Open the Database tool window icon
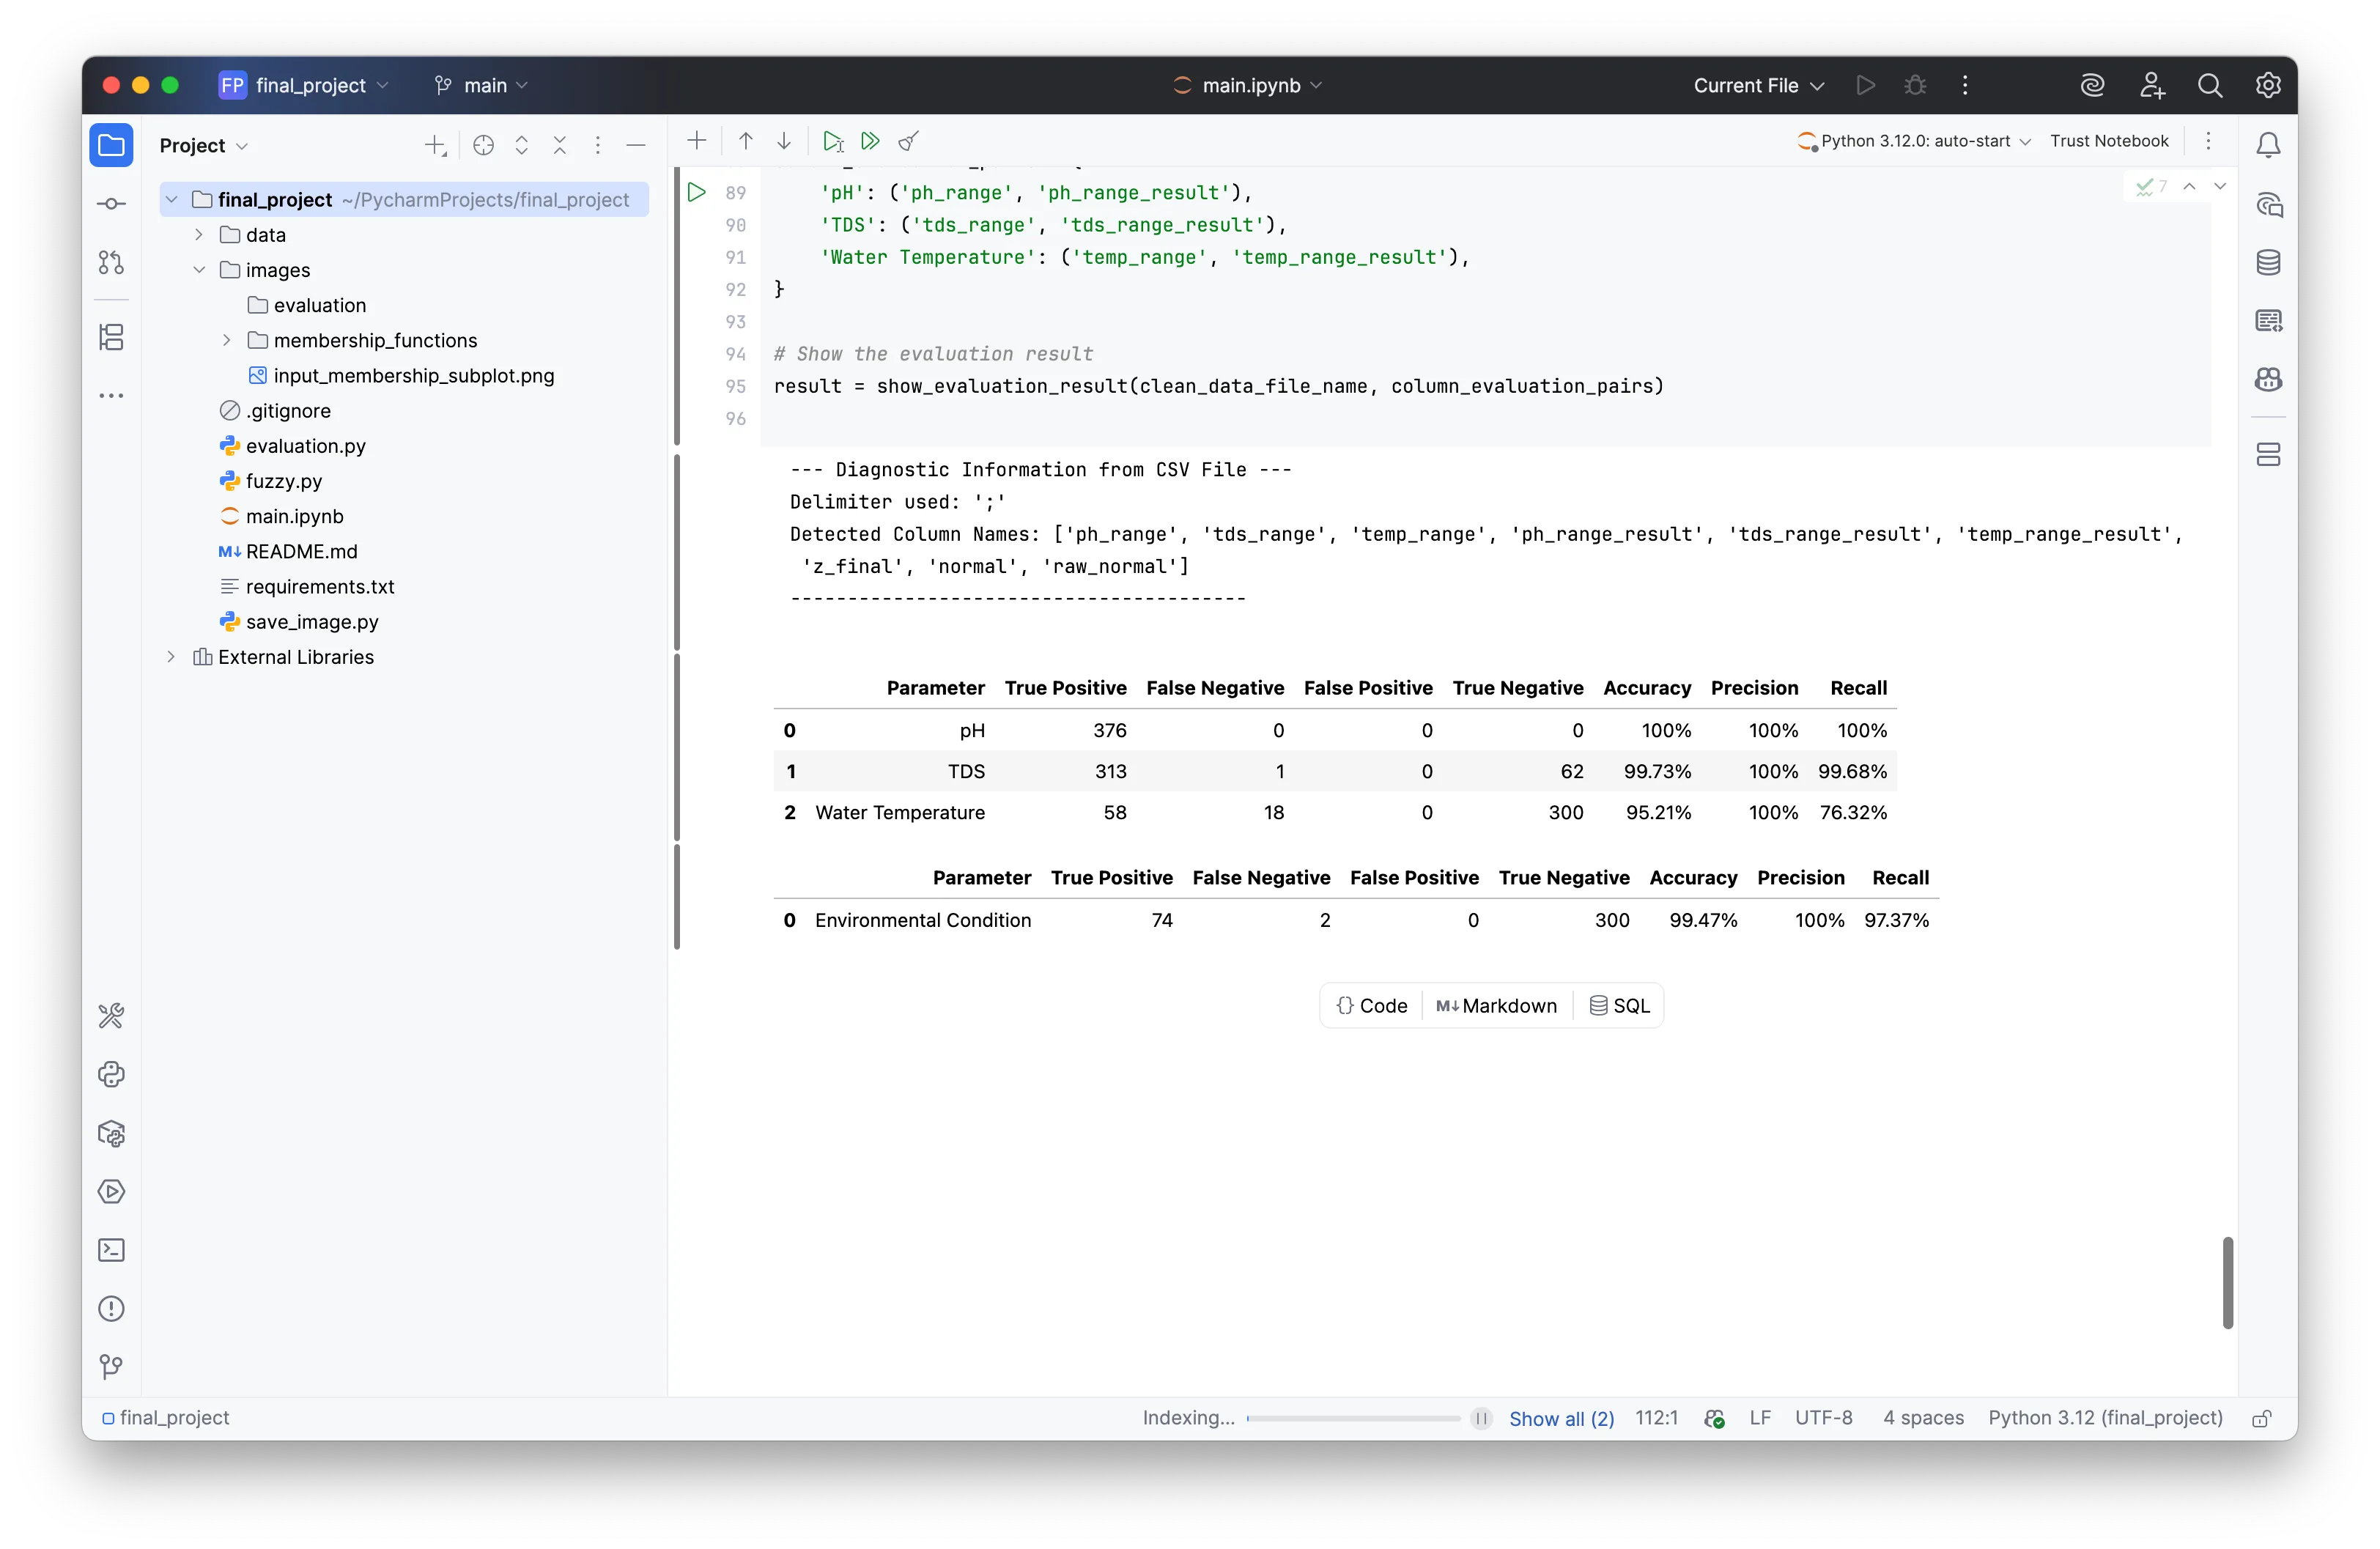The image size is (2380, 1549). [2268, 263]
